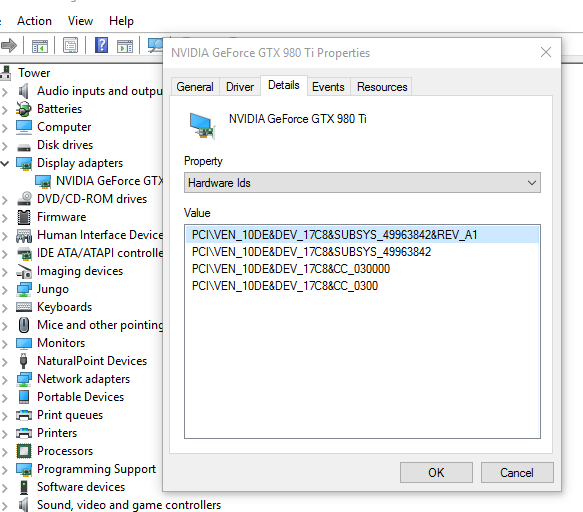
Task: Select hardware ID ending with REV_A1
Action: coord(362,235)
